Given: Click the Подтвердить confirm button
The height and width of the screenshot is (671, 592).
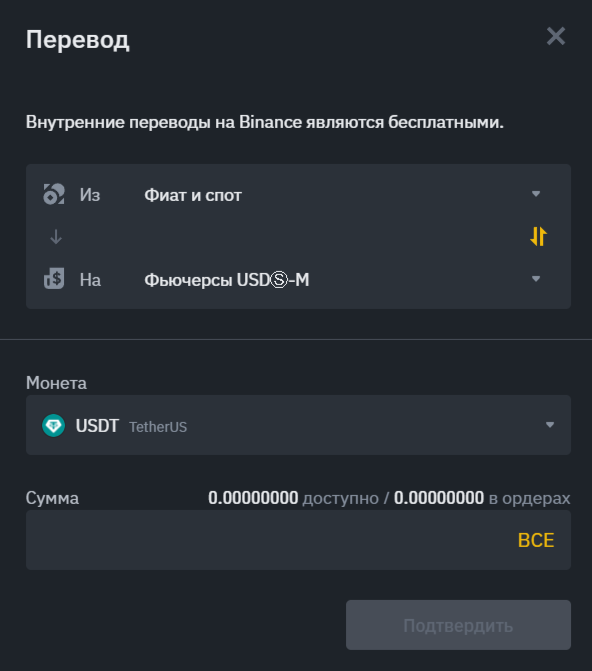Looking at the screenshot, I should coord(458,625).
